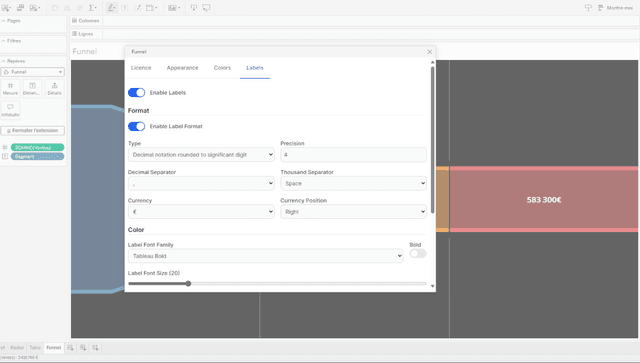Click the red funnel segment labeled 583 300€
640x363 pixels.
(x=544, y=199)
